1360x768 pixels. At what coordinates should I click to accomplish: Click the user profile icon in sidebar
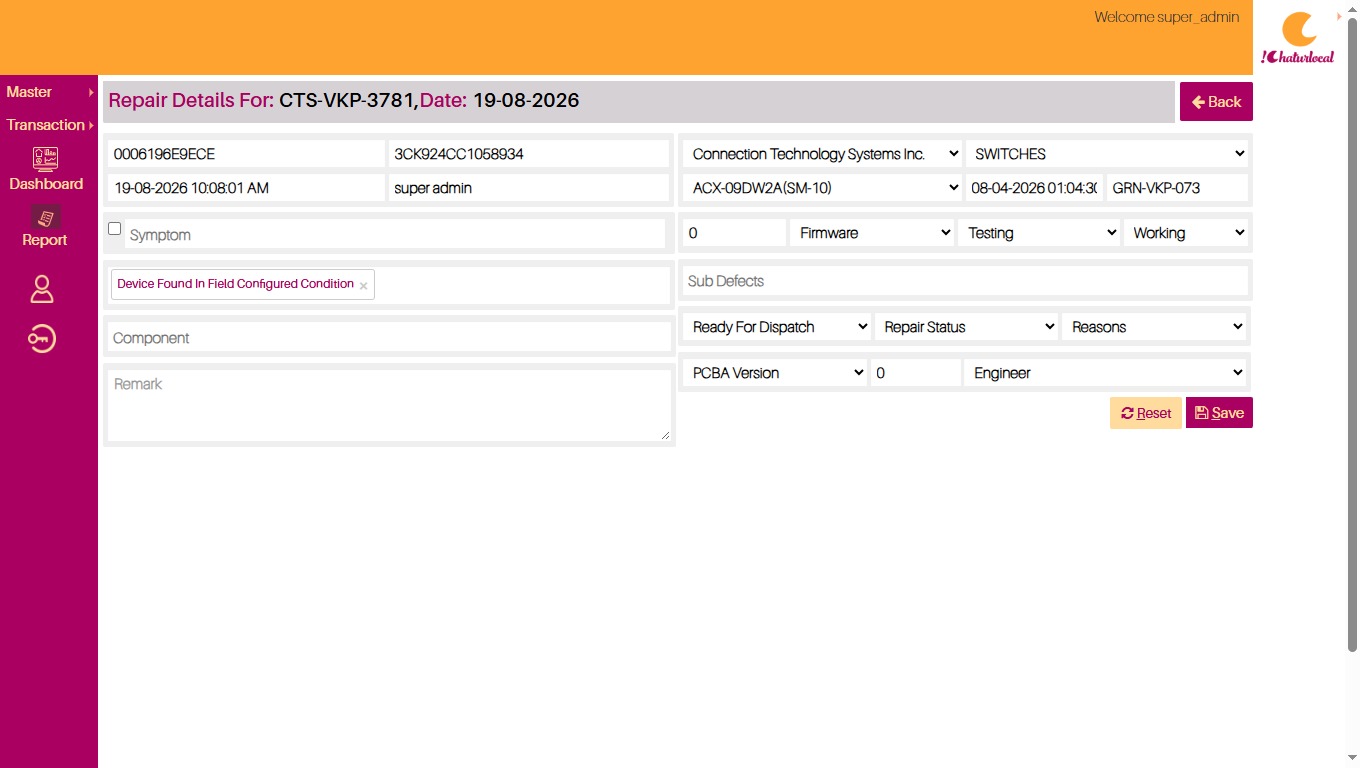point(42,289)
